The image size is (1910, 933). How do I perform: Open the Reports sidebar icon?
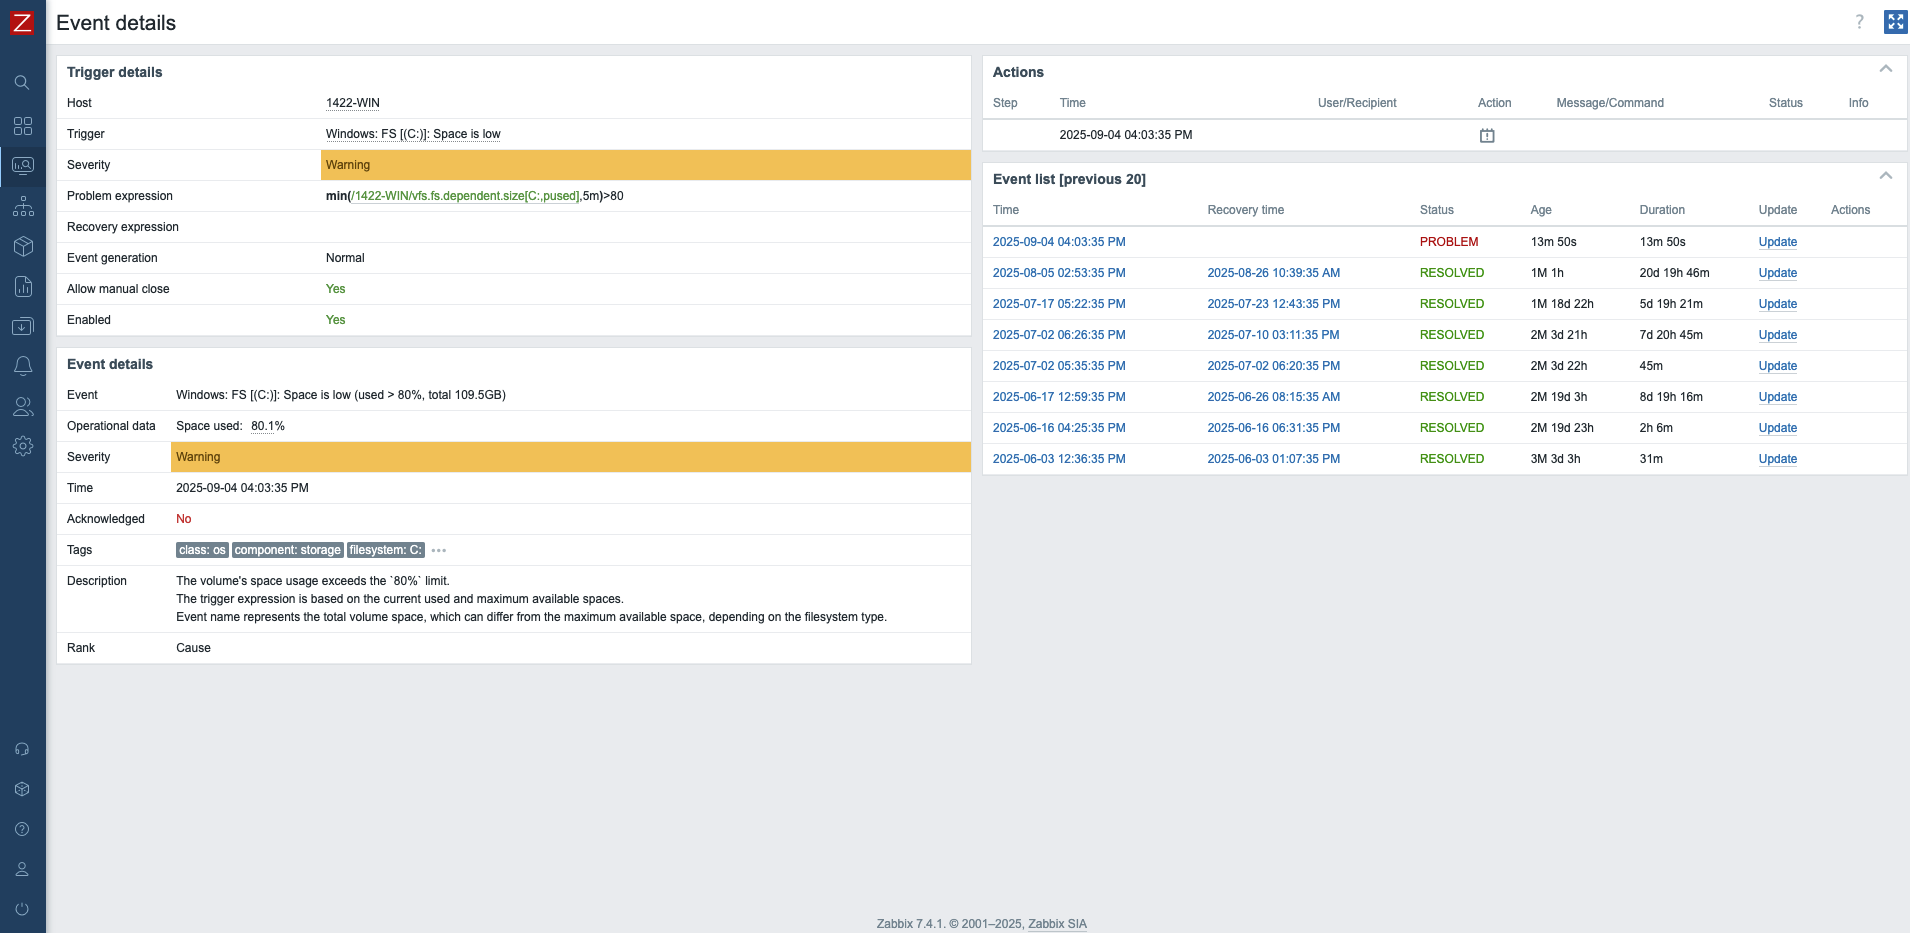click(x=22, y=287)
